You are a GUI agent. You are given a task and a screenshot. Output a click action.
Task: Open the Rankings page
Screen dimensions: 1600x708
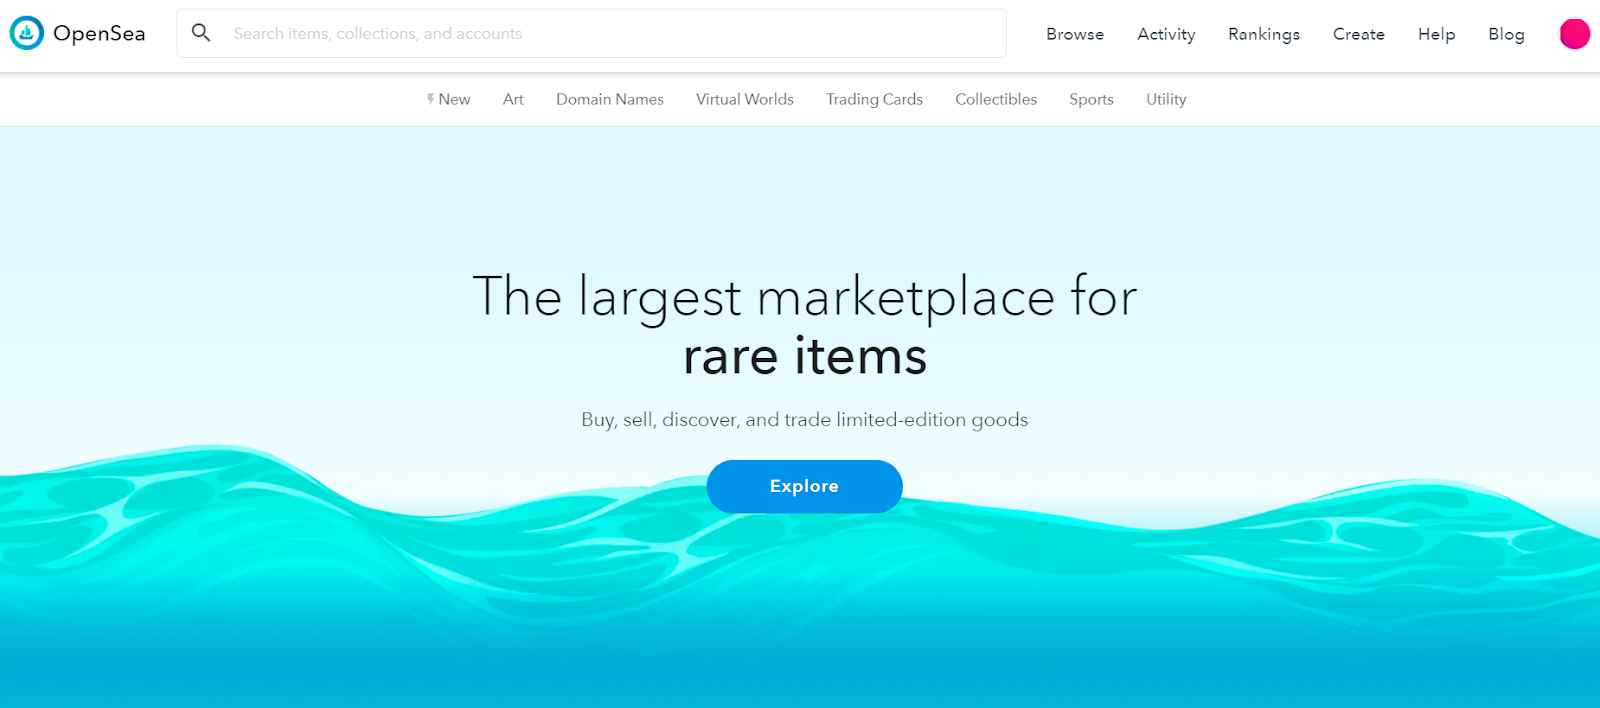[1264, 34]
